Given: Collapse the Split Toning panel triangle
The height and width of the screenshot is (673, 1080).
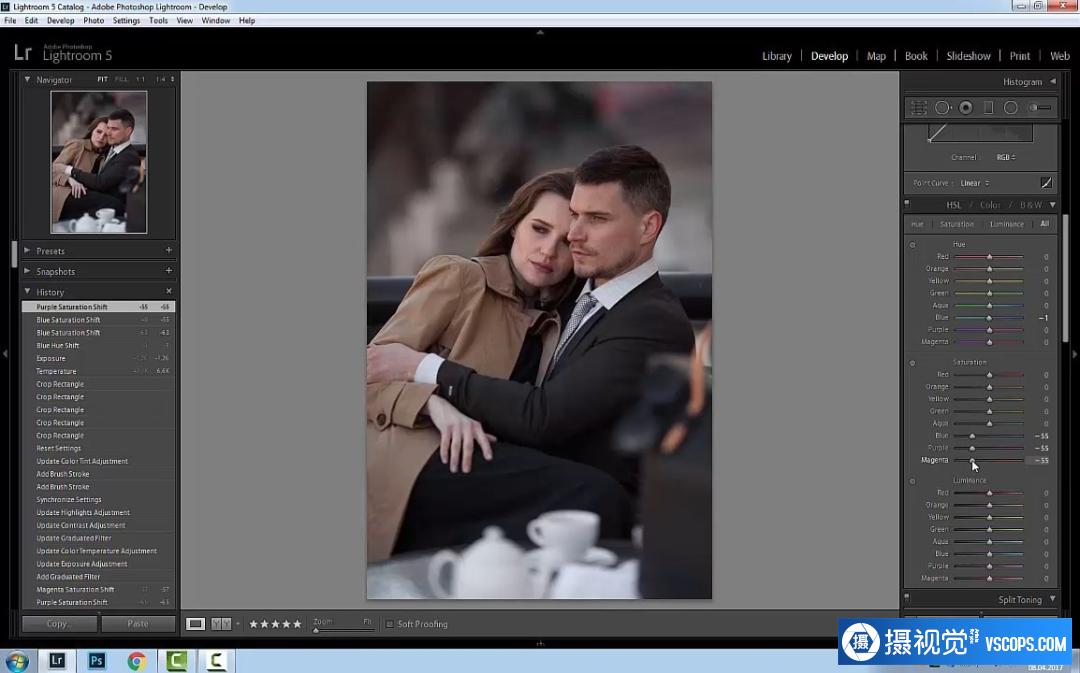Looking at the screenshot, I should (1052, 599).
